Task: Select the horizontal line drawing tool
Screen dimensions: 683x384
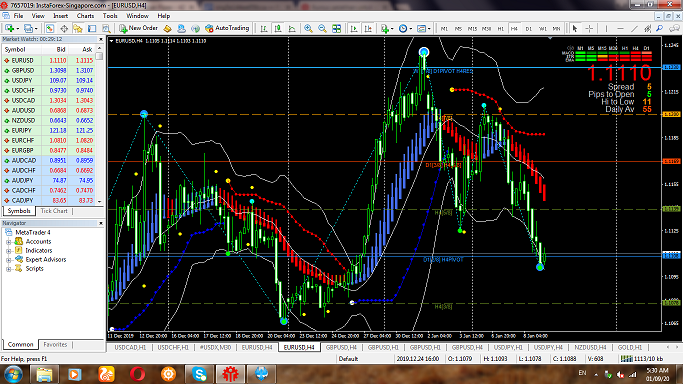Action: tap(620, 28)
